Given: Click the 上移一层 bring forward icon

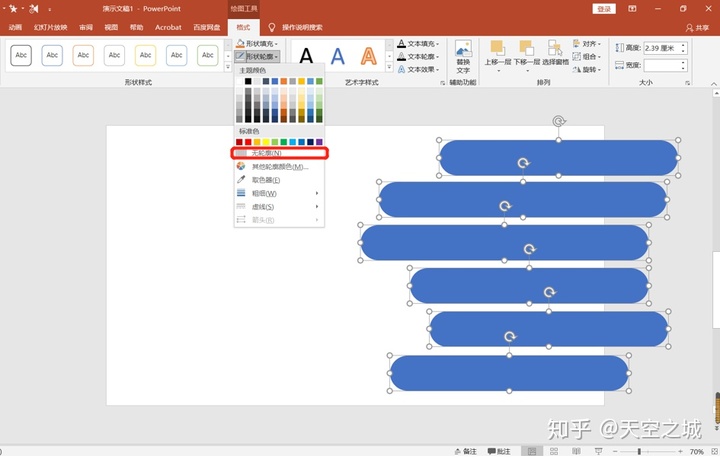Looking at the screenshot, I should [x=497, y=48].
